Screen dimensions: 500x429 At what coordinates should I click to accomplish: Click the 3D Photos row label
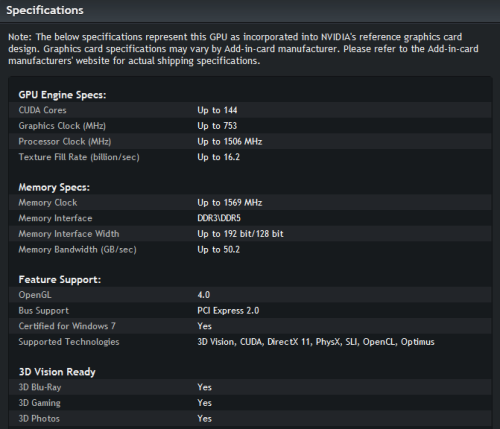click(39, 418)
